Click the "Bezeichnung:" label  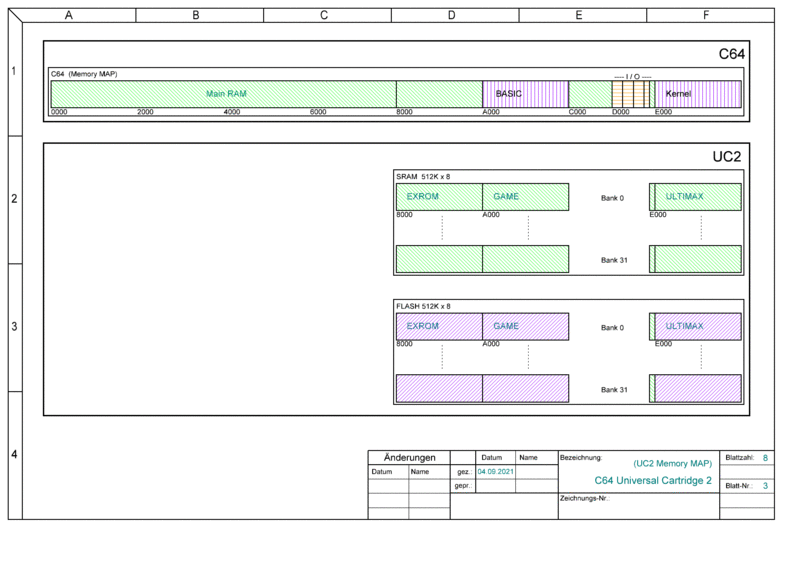[x=581, y=458]
